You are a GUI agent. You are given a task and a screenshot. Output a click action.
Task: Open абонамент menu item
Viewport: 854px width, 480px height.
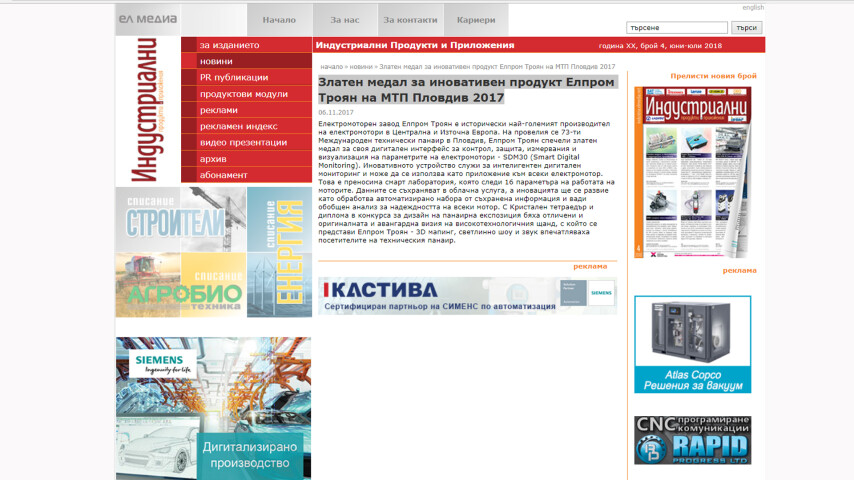coord(247,175)
